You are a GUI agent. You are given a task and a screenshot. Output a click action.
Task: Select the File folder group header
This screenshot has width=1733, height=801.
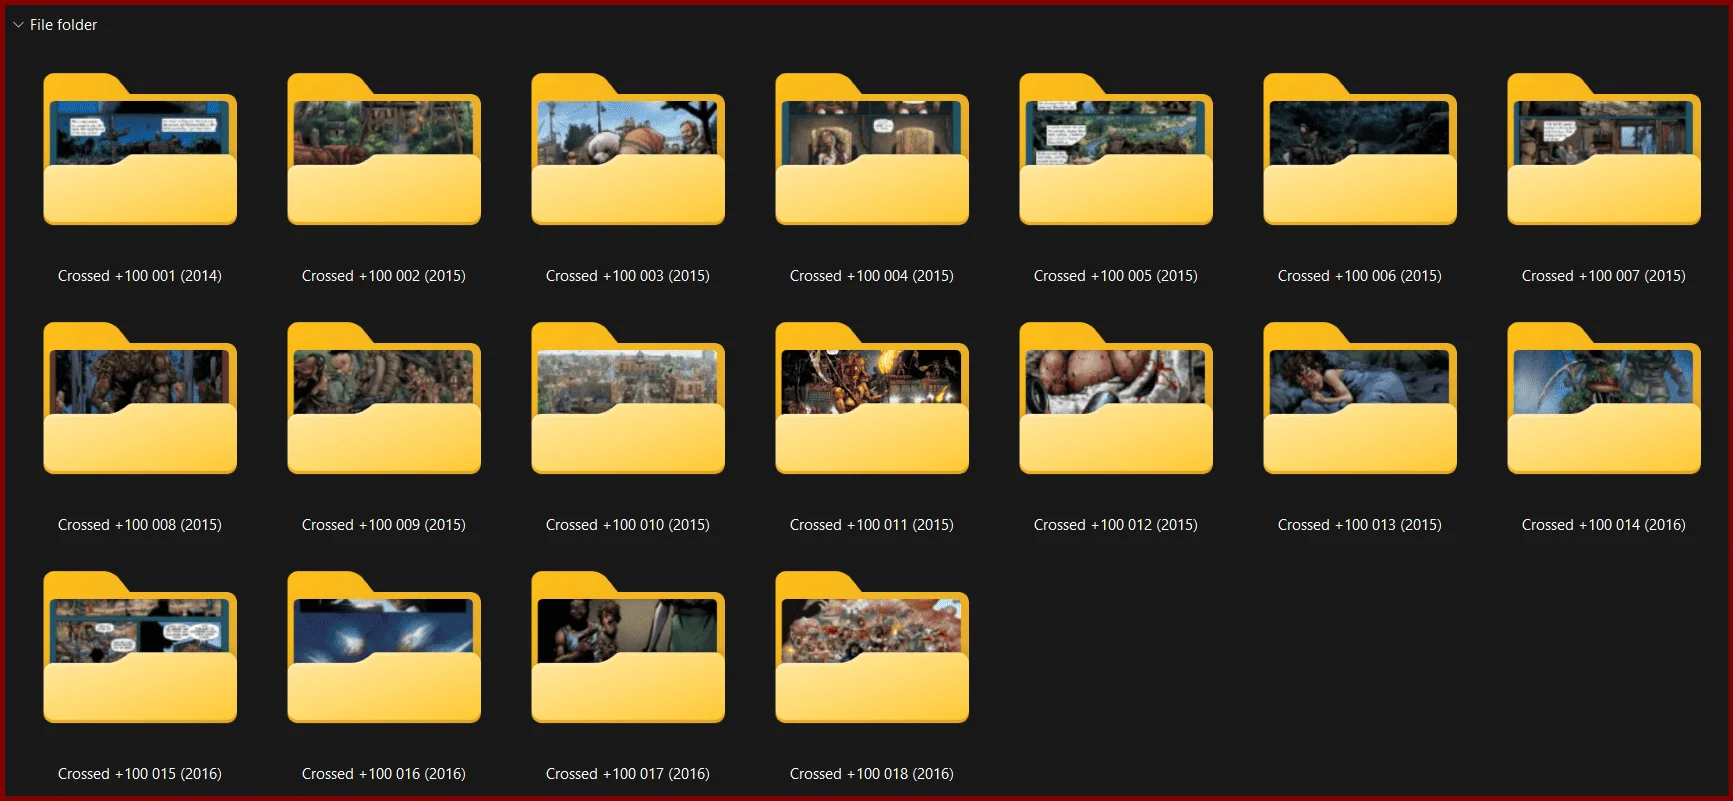pos(63,25)
